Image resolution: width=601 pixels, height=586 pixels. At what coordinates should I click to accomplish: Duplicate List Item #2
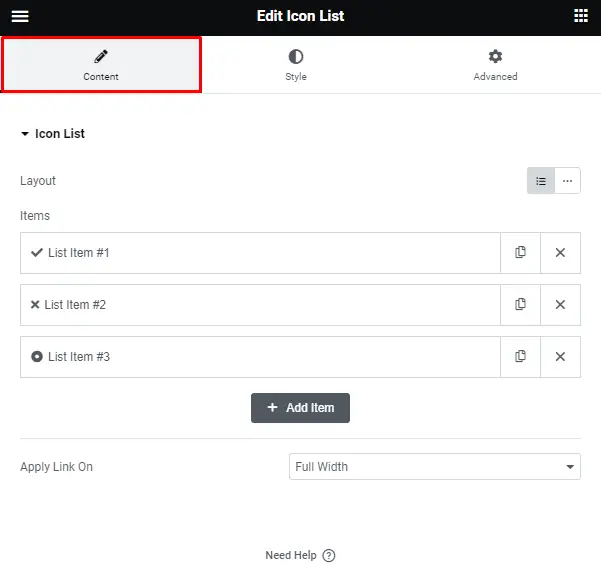[x=520, y=305]
